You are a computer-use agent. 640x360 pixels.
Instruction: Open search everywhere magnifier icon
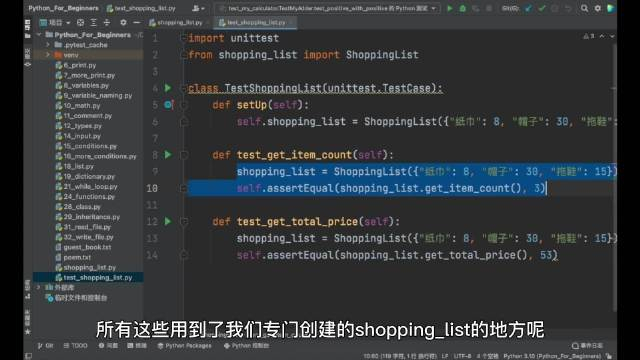(x=584, y=8)
